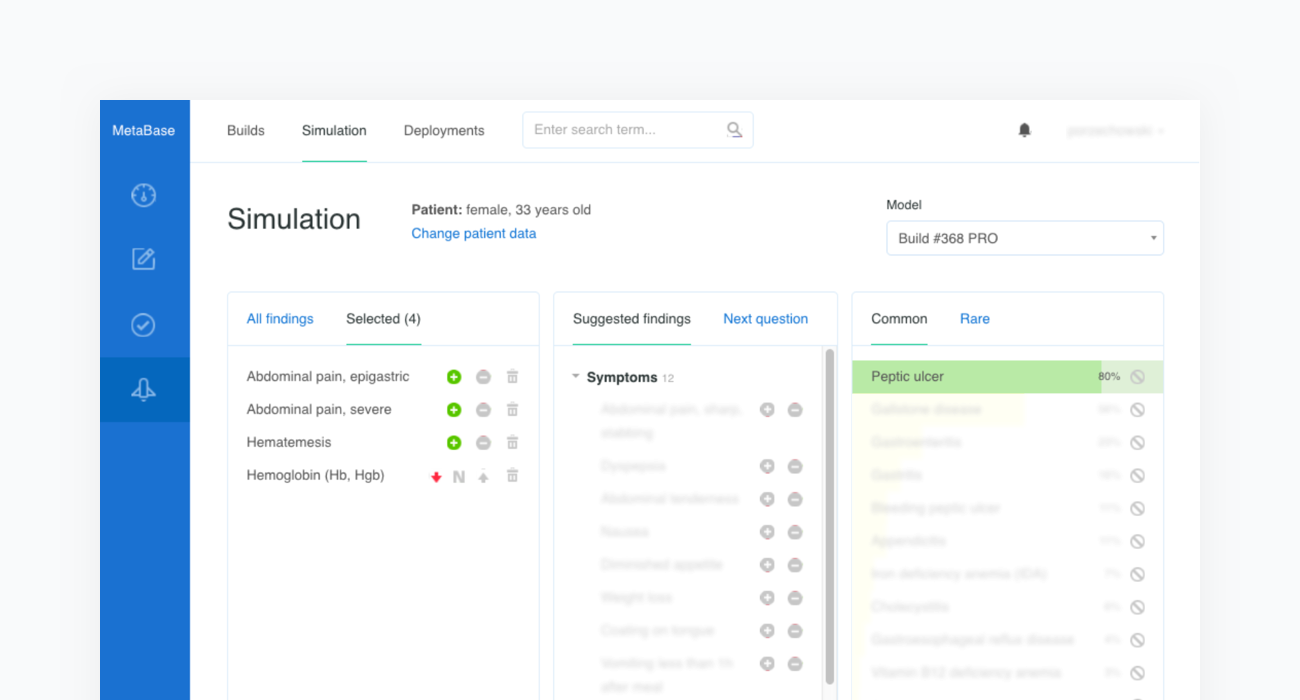Mark Diminished appetite as absent
Viewport: 1300px width, 700px height.
tap(795, 565)
